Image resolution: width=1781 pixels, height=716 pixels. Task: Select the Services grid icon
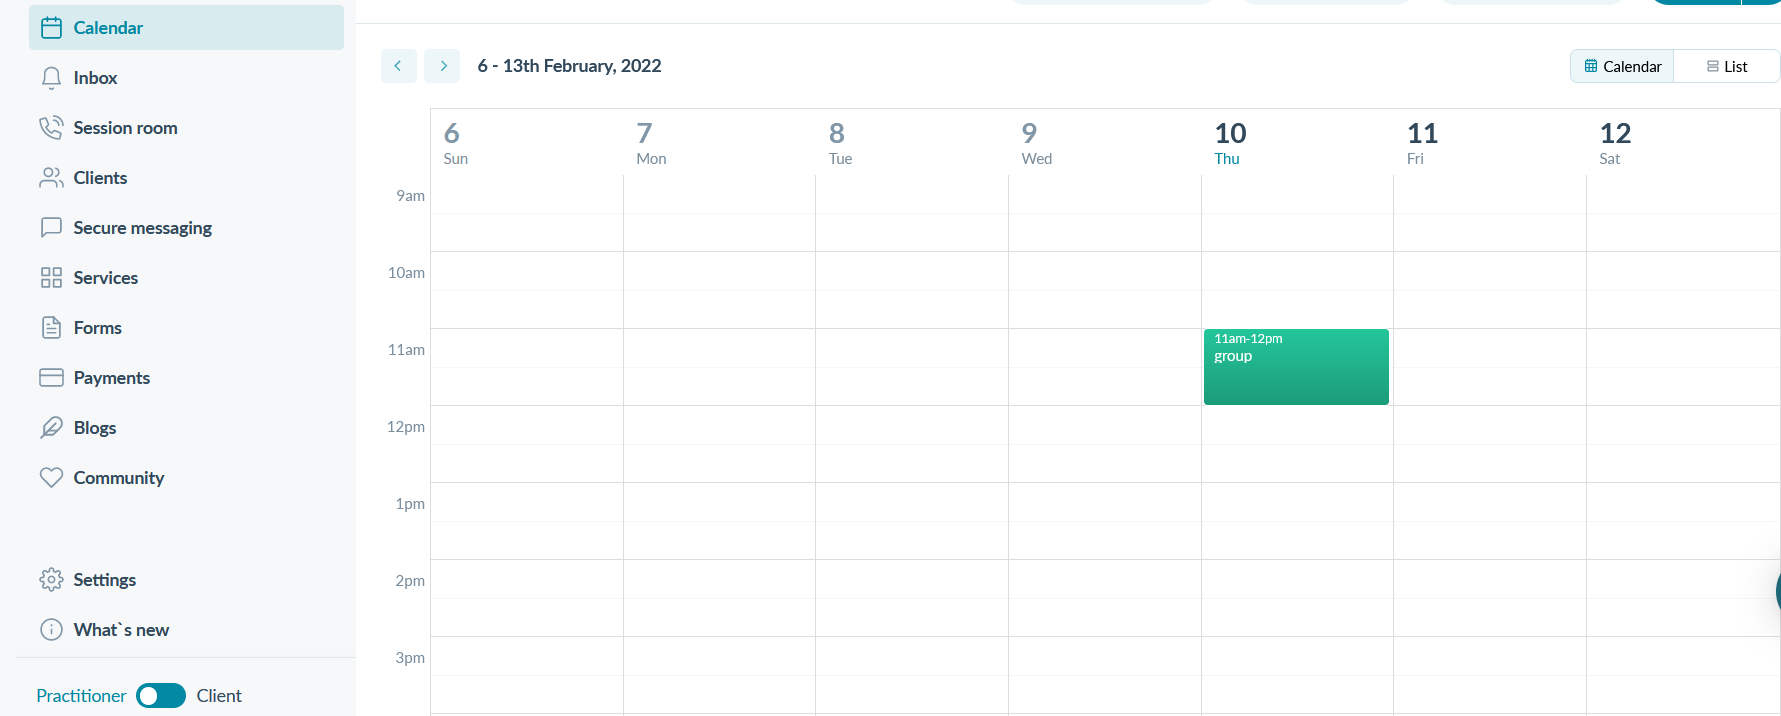pyautogui.click(x=51, y=277)
